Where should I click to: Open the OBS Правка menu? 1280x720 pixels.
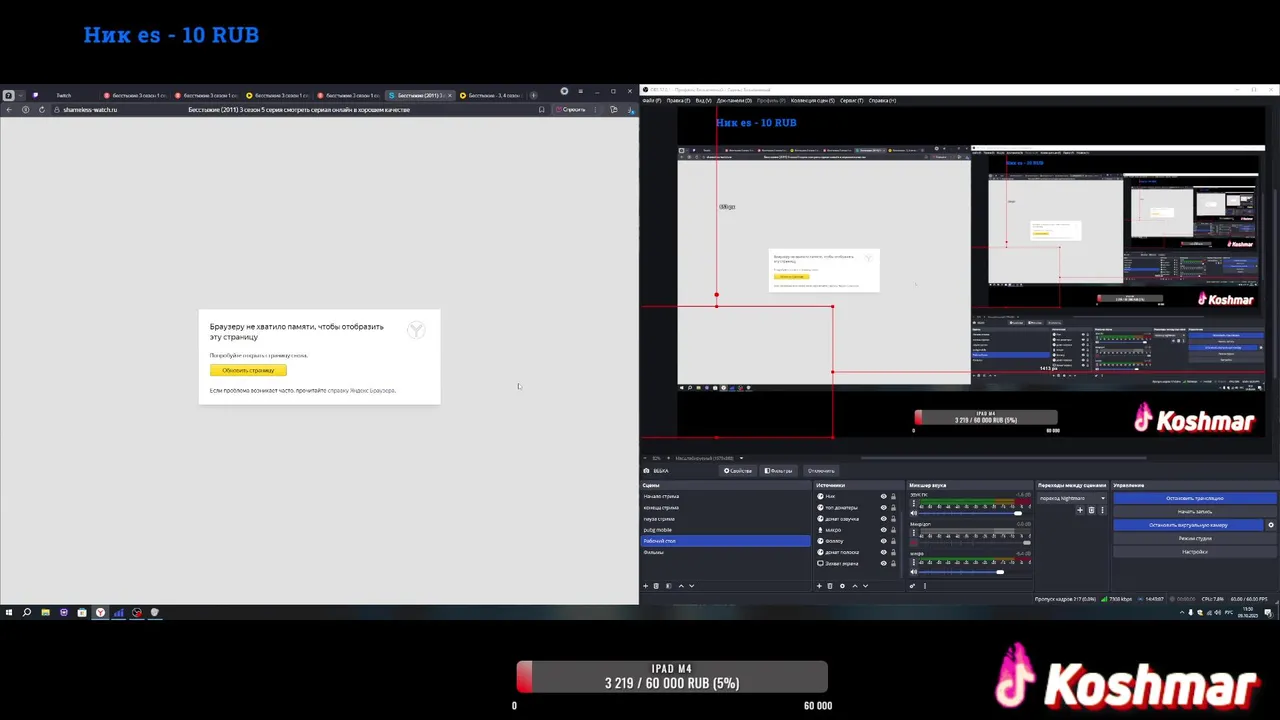pos(678,100)
